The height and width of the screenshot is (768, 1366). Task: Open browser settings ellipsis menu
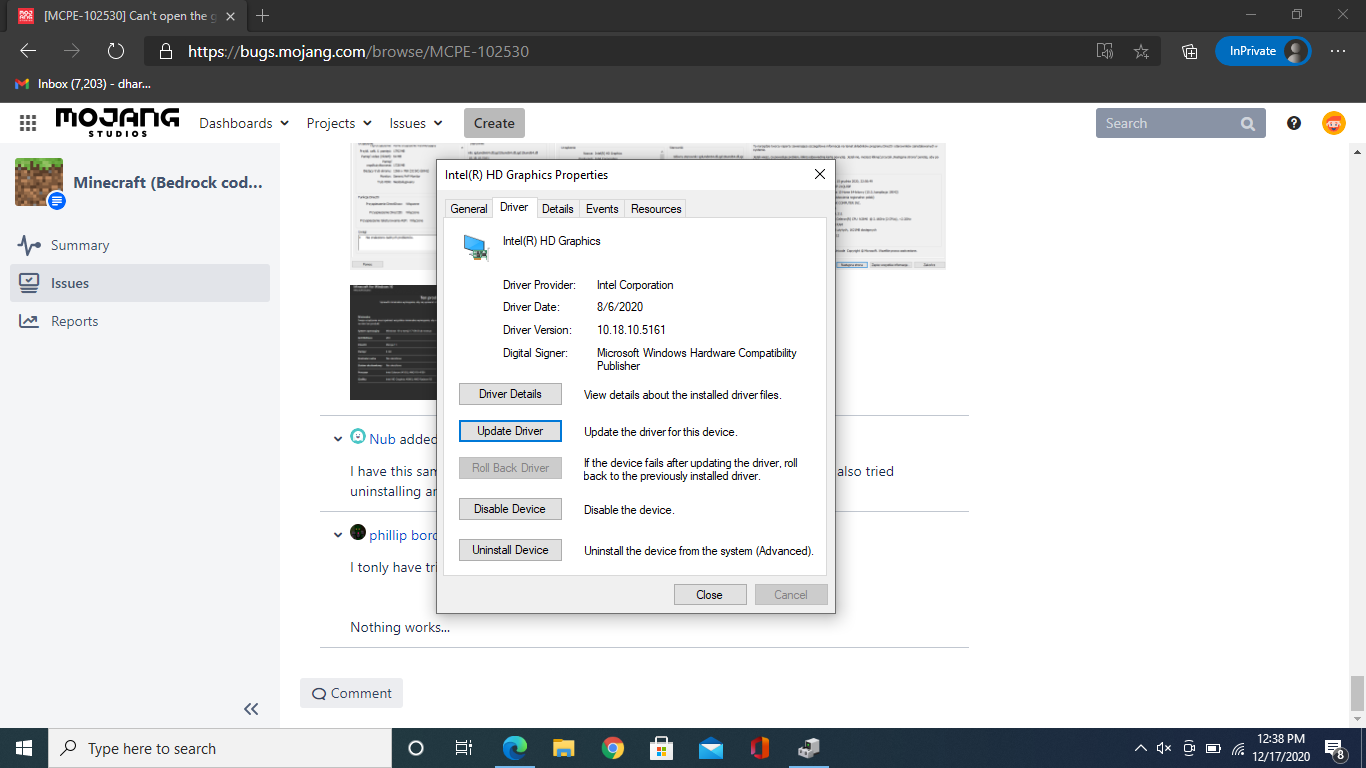click(x=1338, y=51)
